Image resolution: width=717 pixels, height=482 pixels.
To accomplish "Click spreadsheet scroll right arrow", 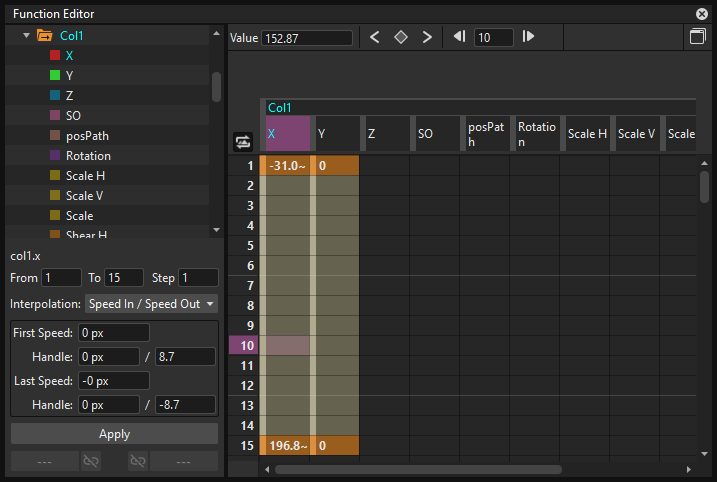I will (x=689, y=469).
